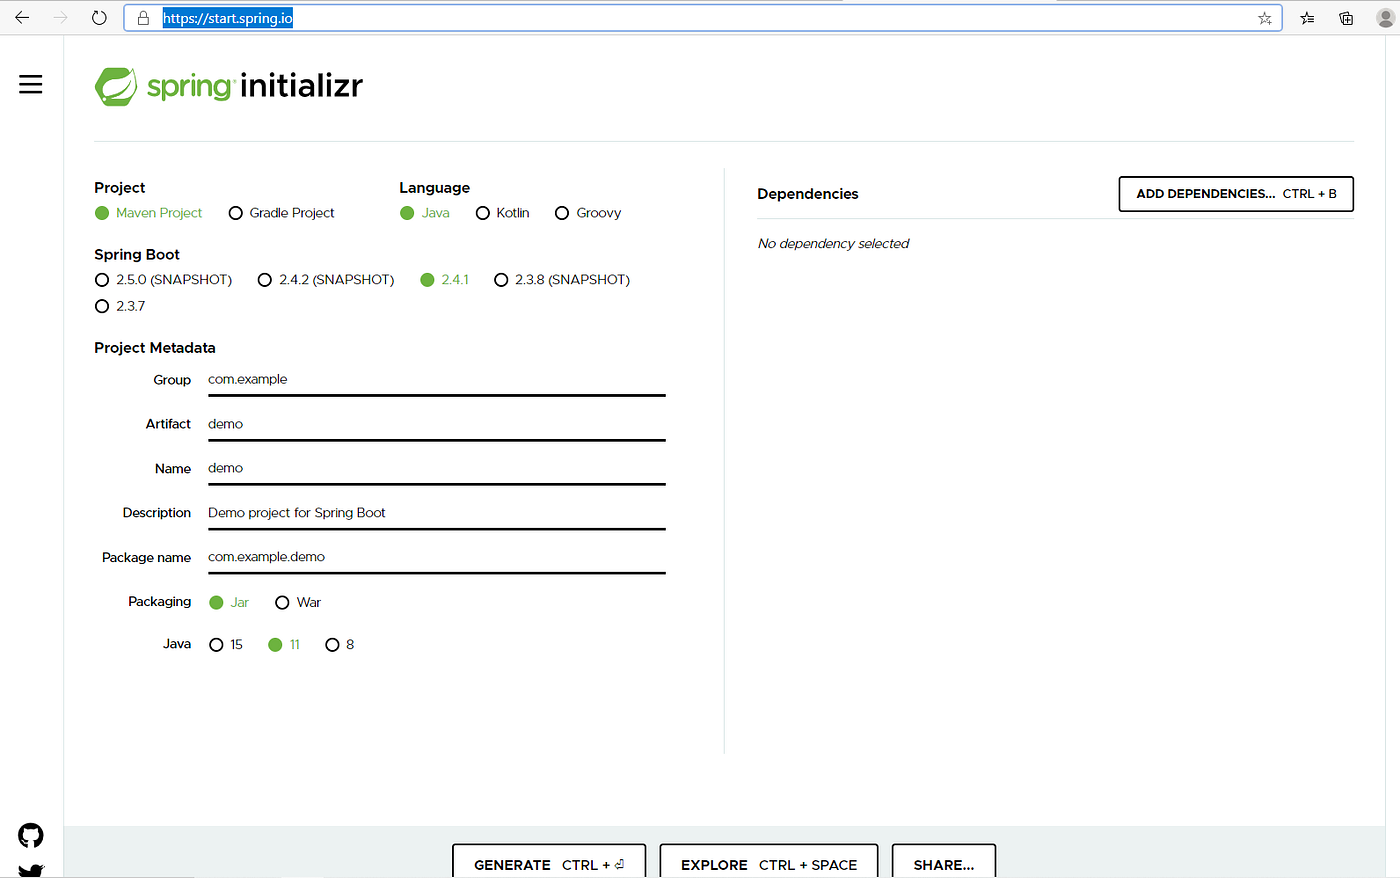Image resolution: width=1400 pixels, height=878 pixels.
Task: Select Jar packaging option
Action: click(229, 602)
